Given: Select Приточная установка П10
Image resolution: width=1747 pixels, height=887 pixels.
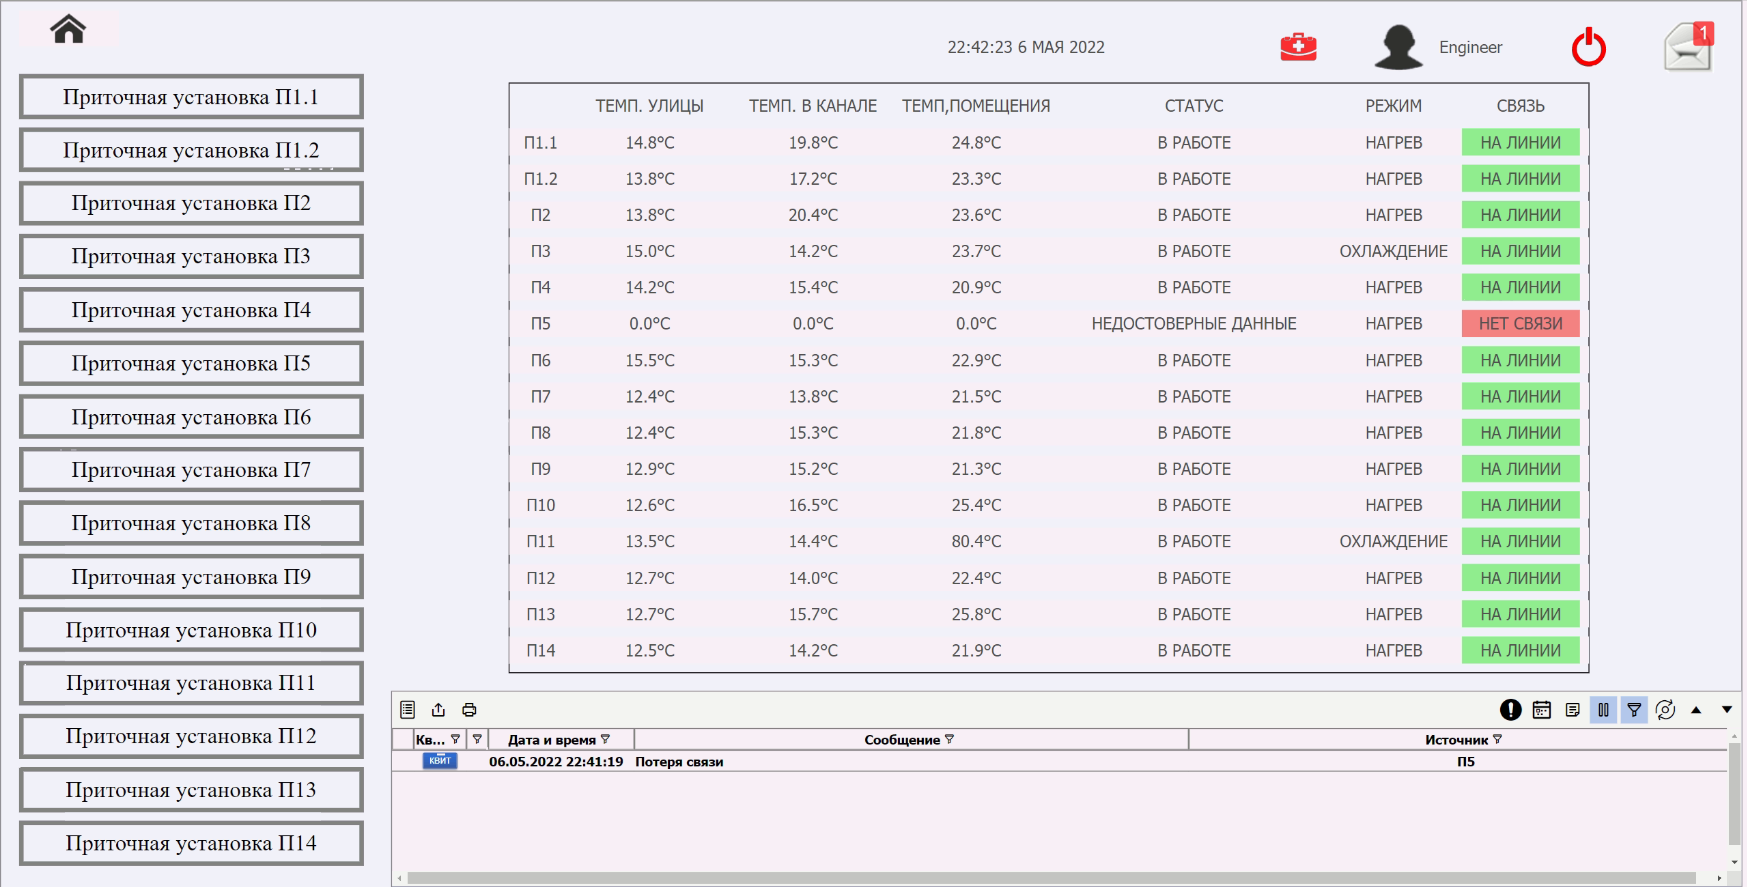Looking at the screenshot, I should [191, 630].
